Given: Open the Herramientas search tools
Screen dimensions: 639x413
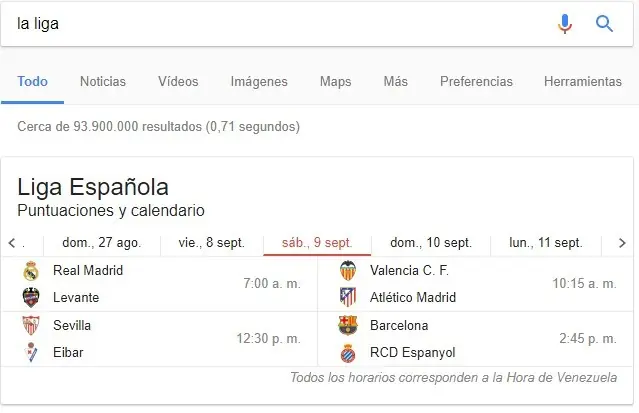Looking at the screenshot, I should 583,82.
